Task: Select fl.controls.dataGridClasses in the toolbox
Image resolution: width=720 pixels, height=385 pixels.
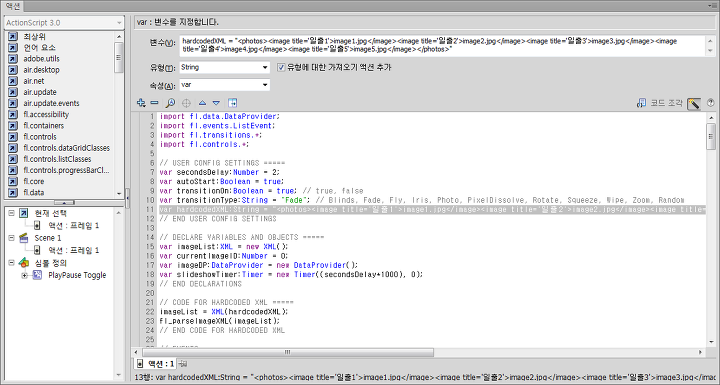Action: (x=67, y=148)
